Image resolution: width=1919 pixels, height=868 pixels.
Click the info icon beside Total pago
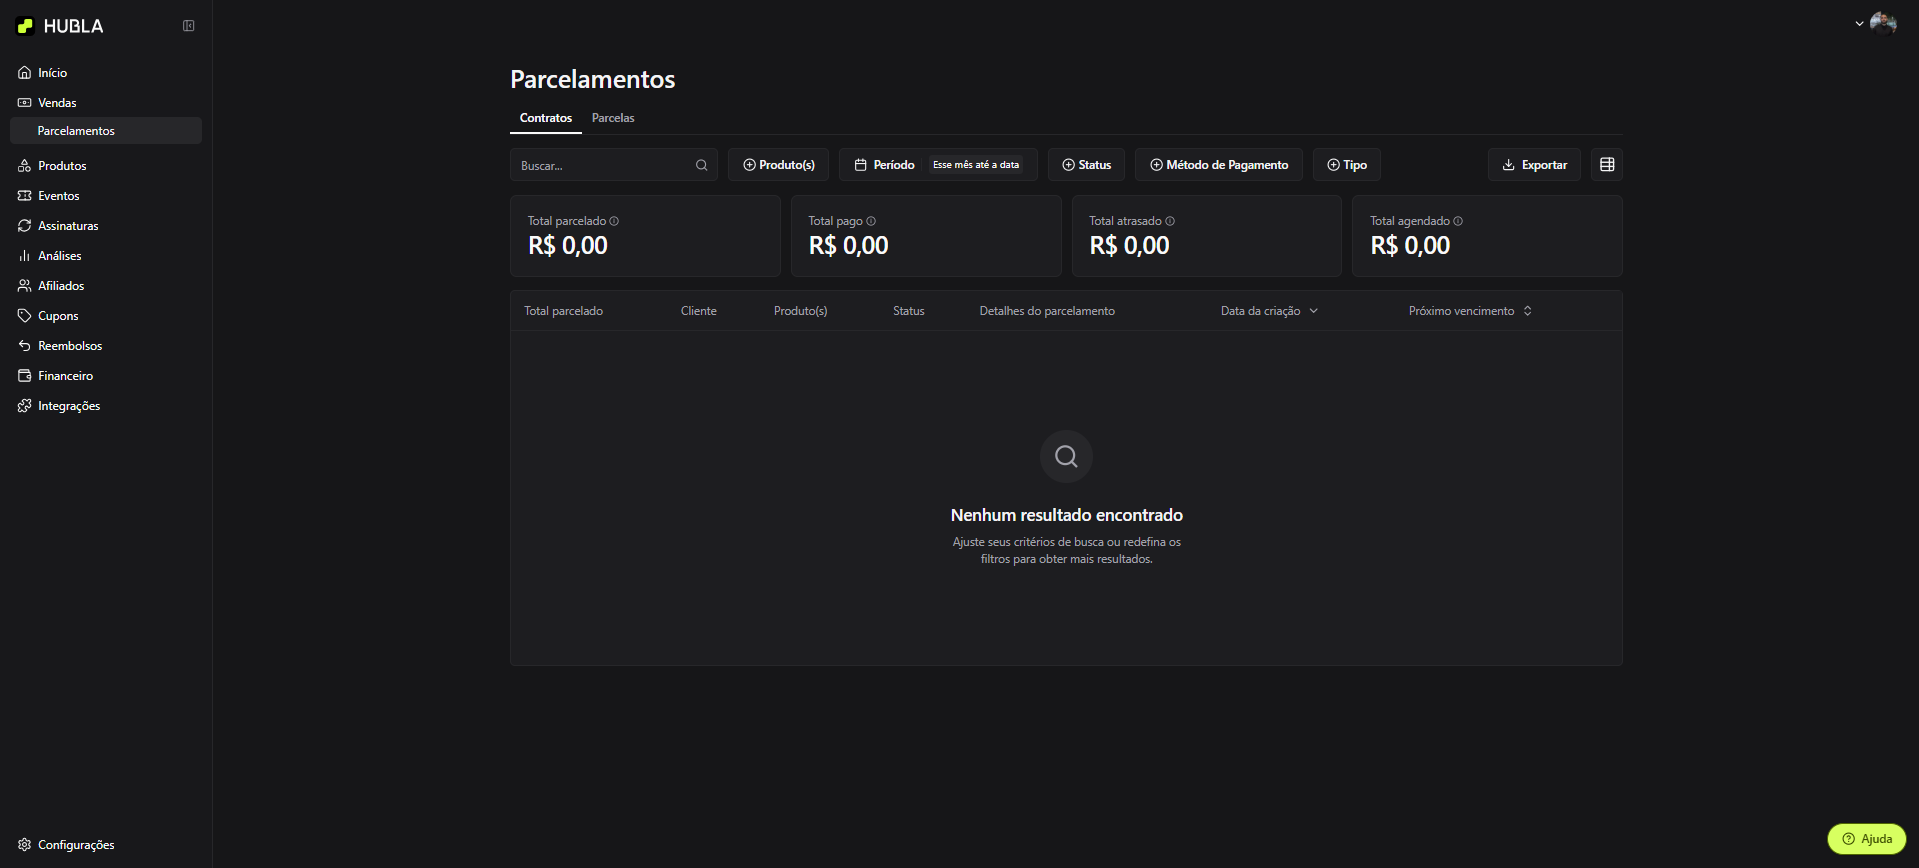tap(871, 221)
